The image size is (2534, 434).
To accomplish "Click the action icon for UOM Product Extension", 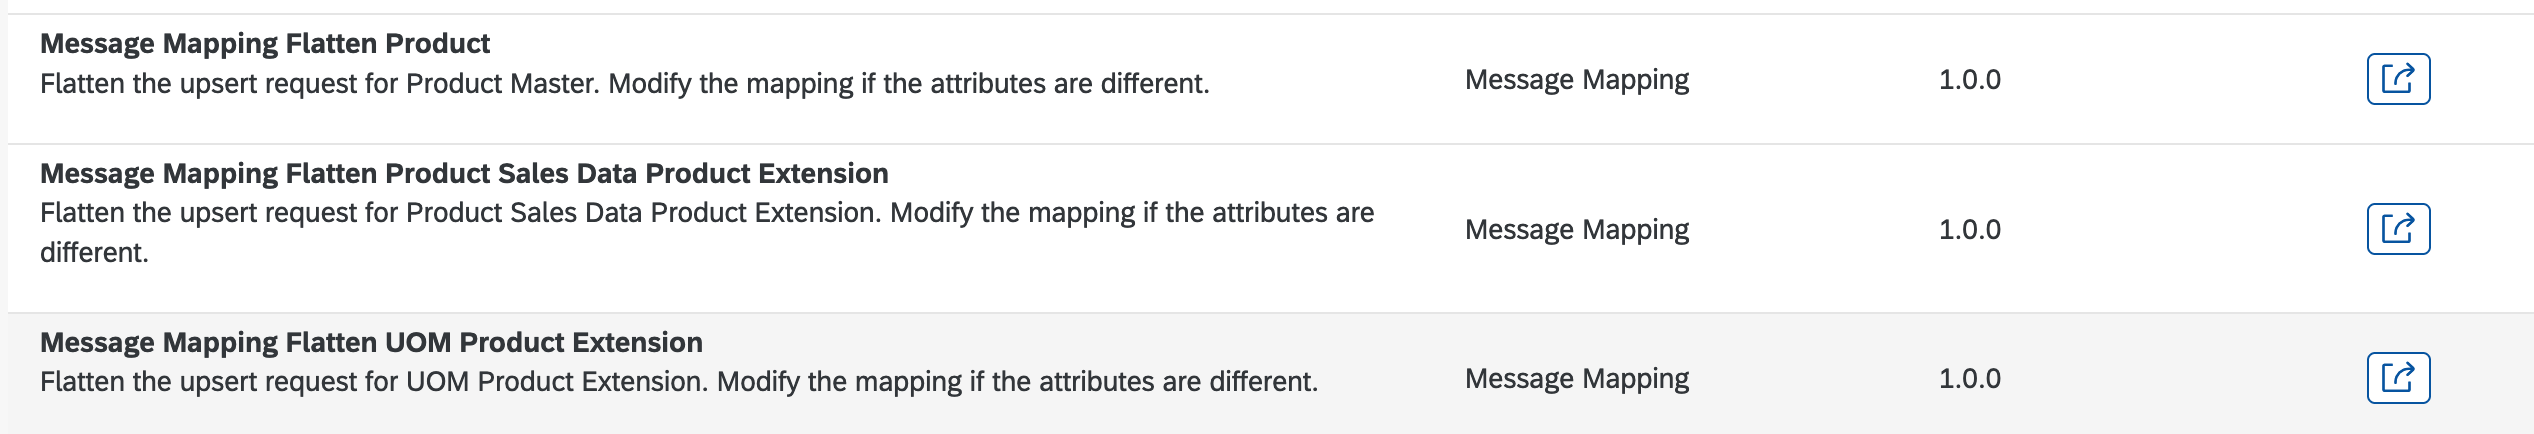I will click(2397, 378).
